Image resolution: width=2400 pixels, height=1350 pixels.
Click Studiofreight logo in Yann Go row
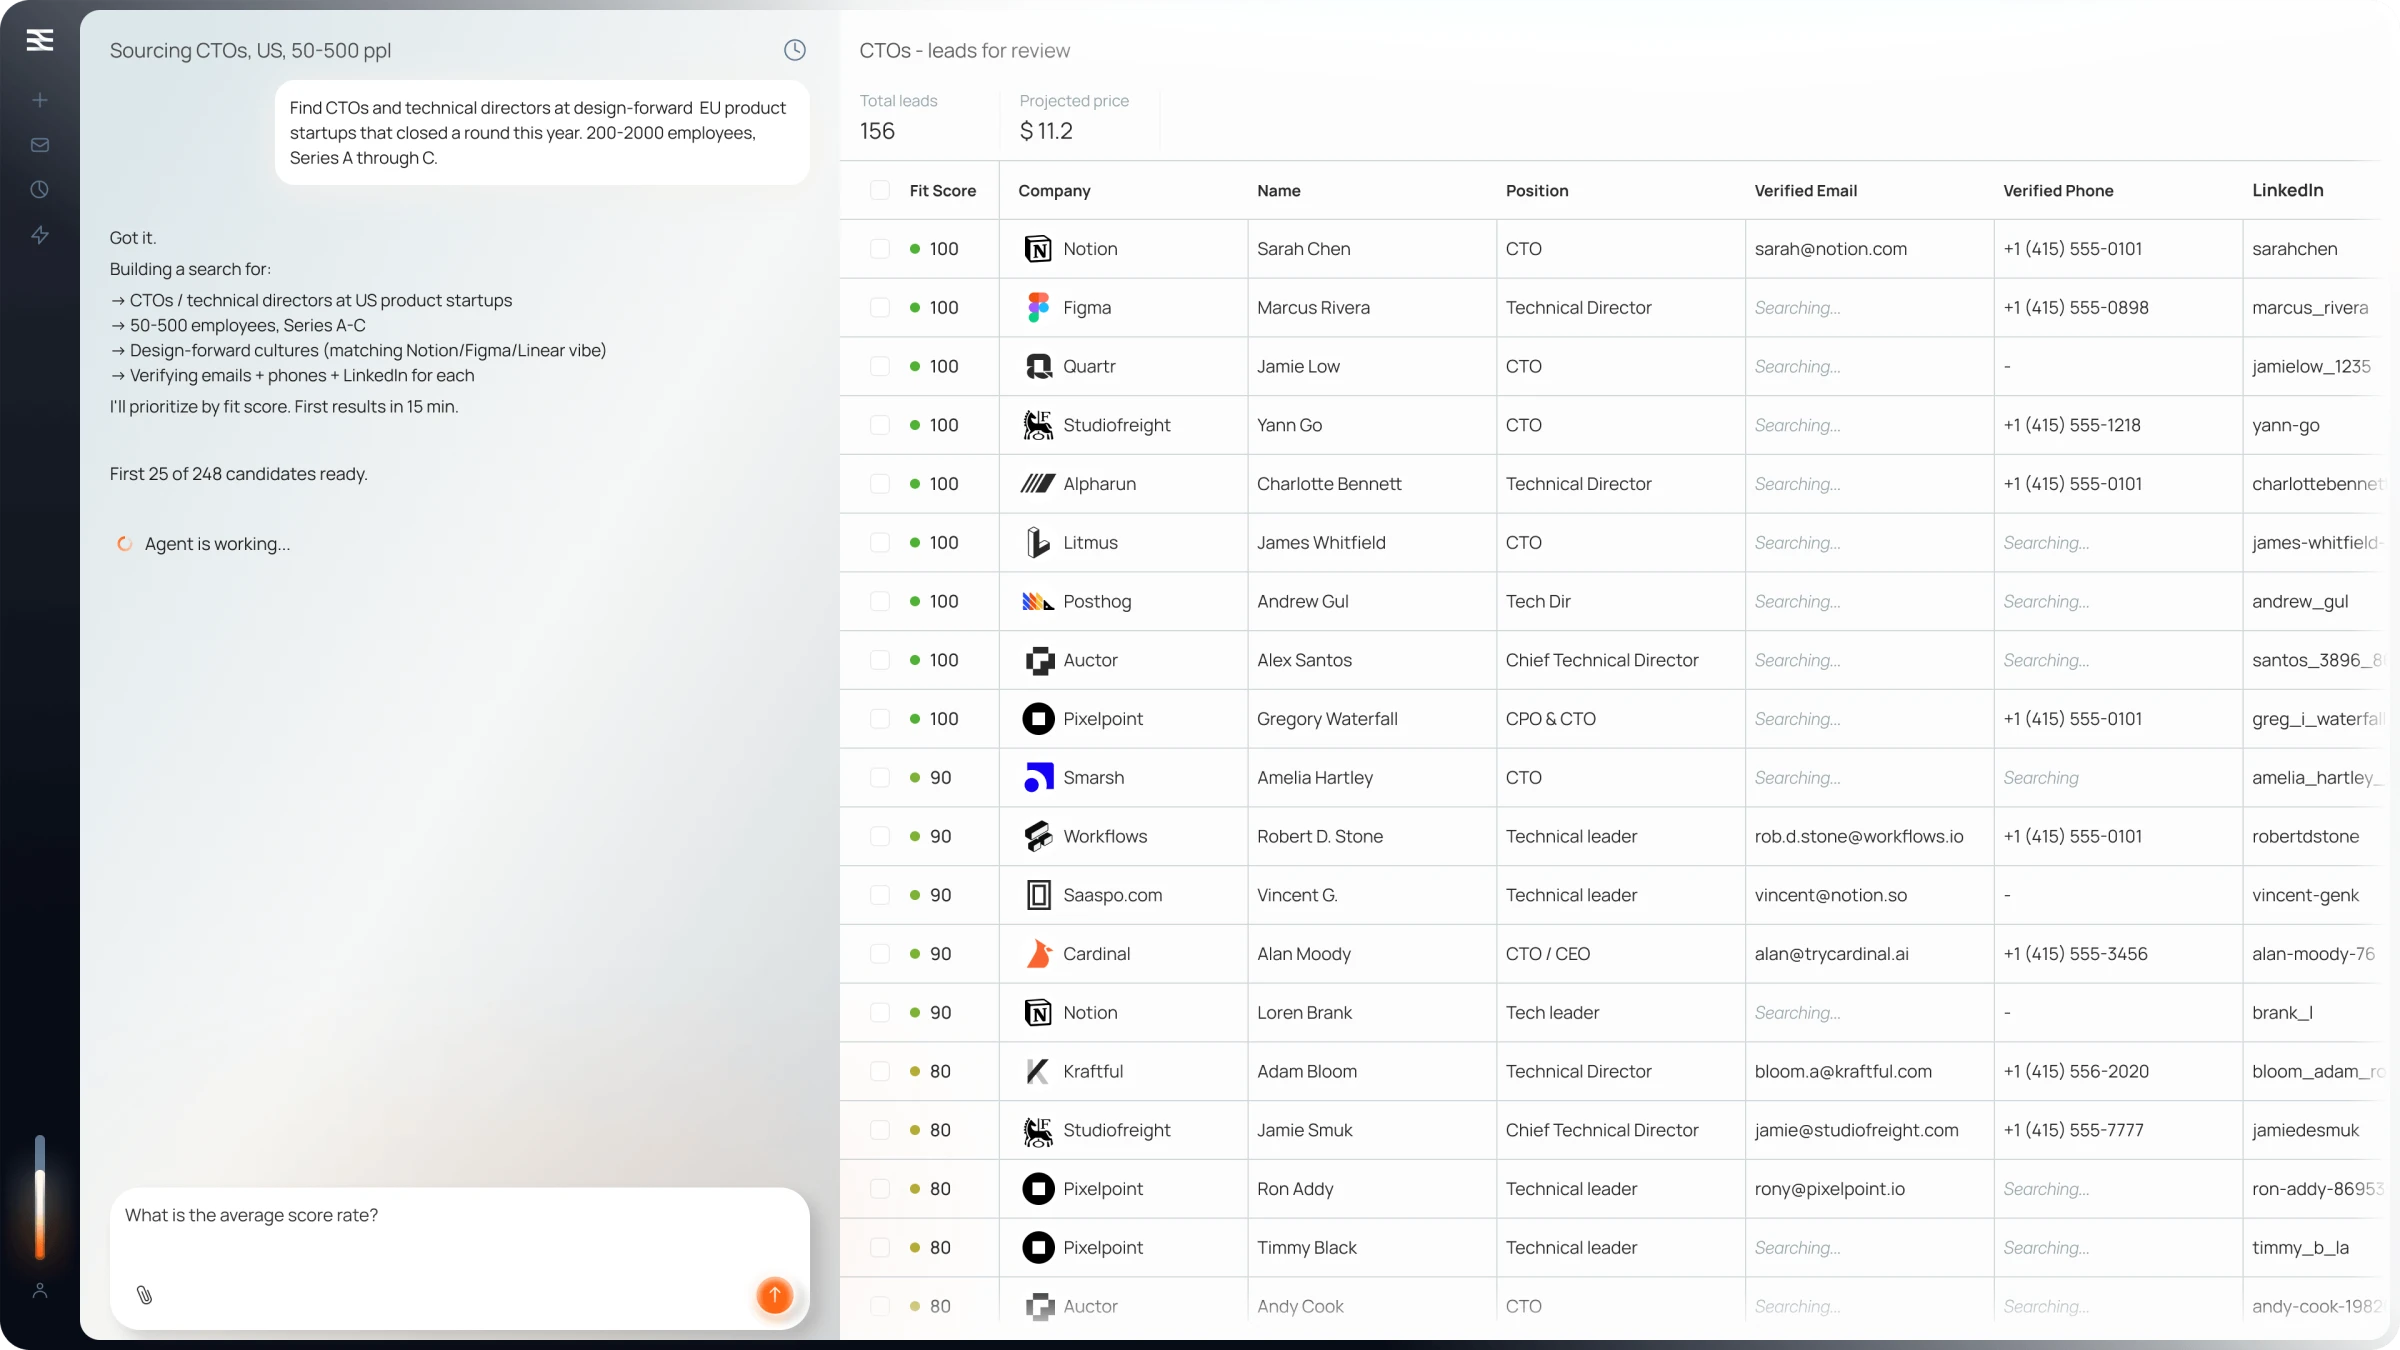[1038, 425]
